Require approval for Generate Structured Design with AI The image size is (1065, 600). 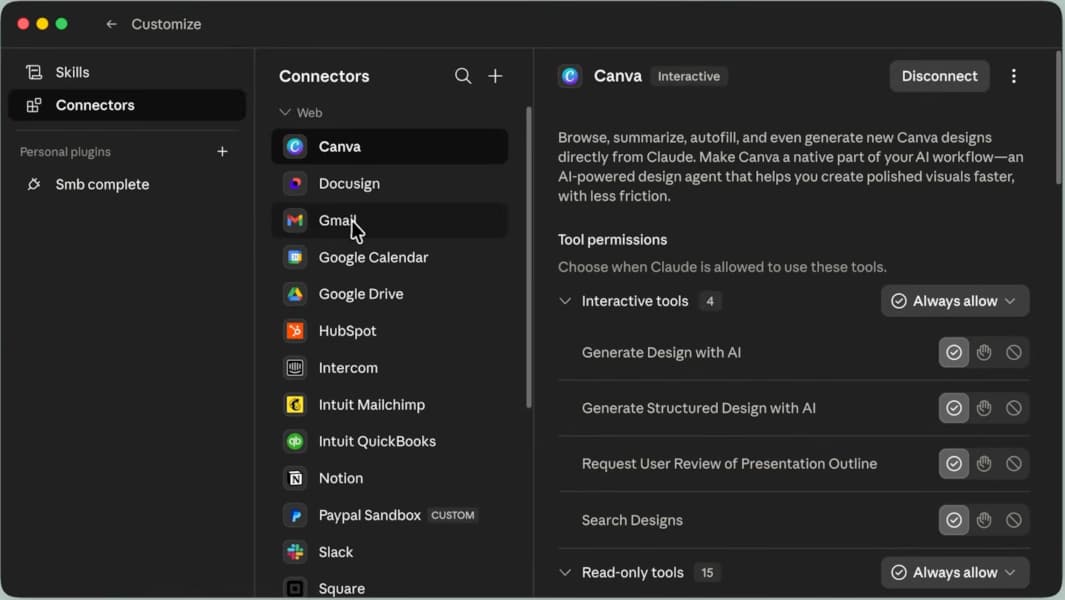tap(983, 408)
